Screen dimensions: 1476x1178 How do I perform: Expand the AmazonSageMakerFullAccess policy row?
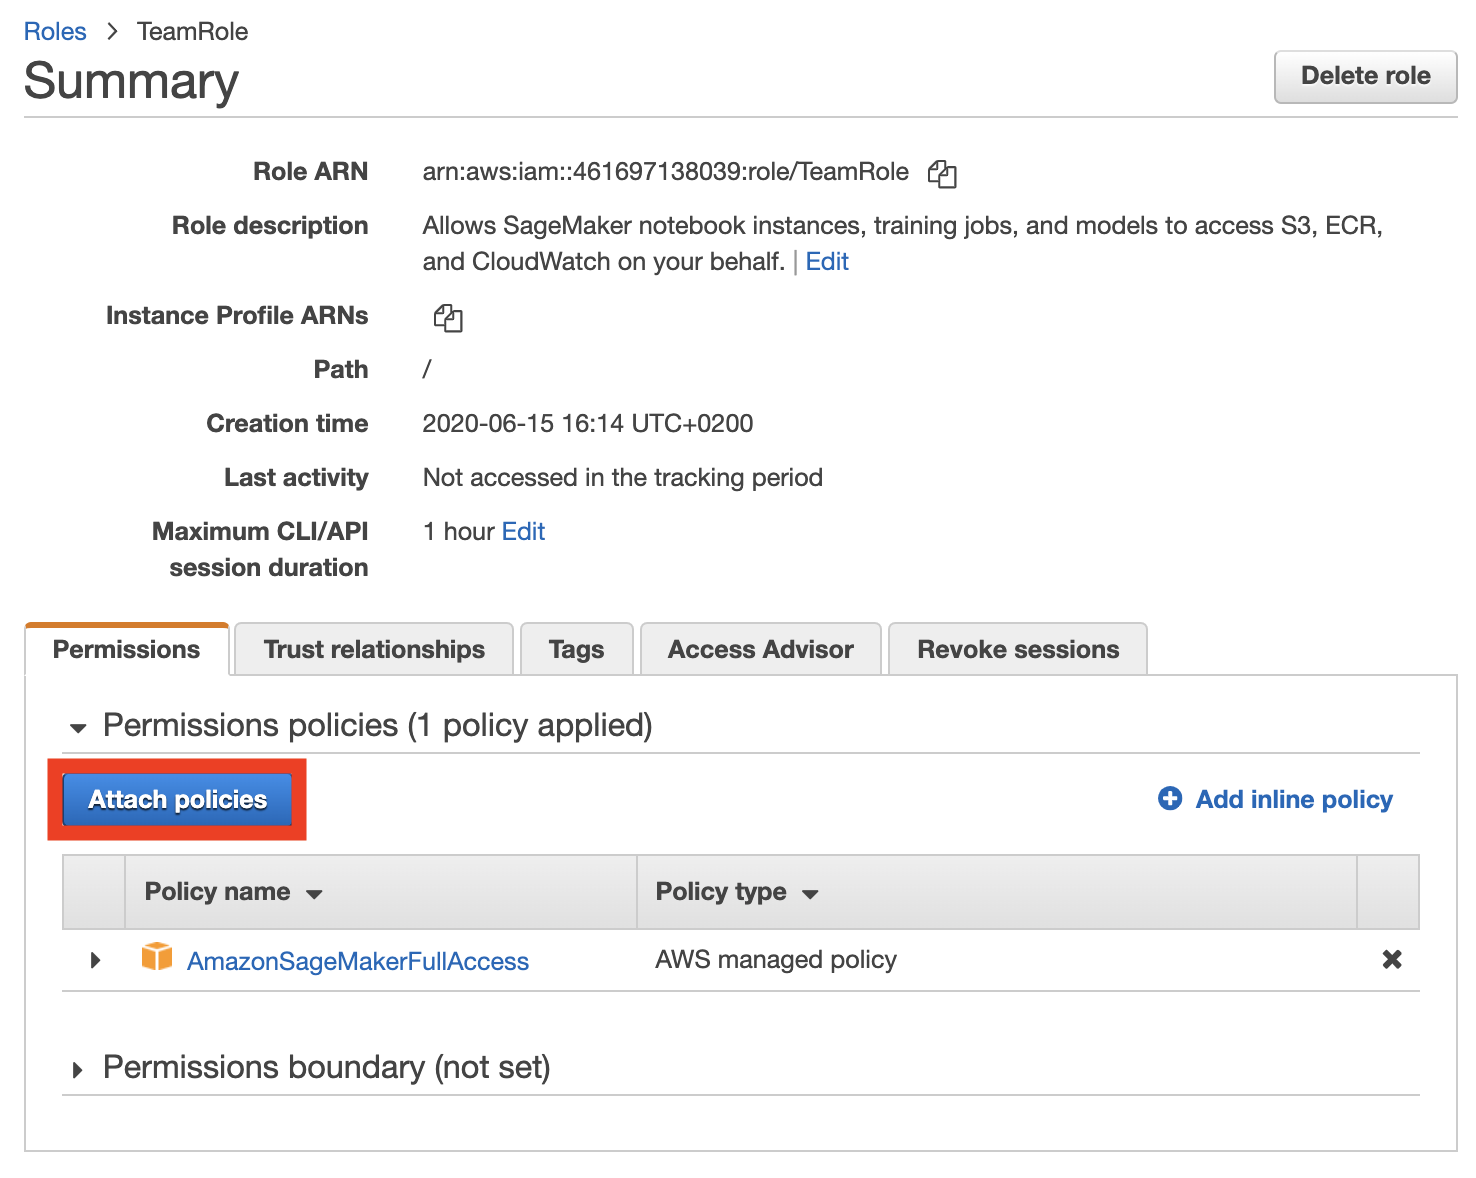(95, 960)
